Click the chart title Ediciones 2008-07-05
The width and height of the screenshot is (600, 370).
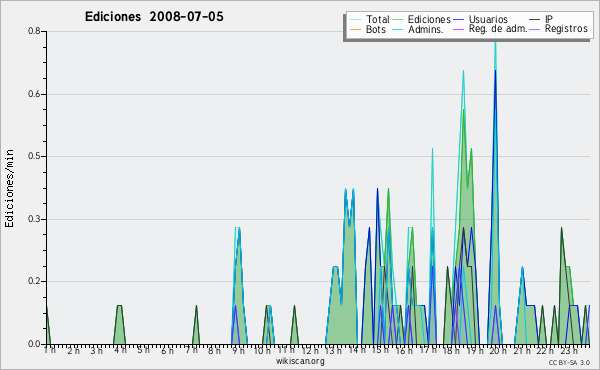(154, 17)
